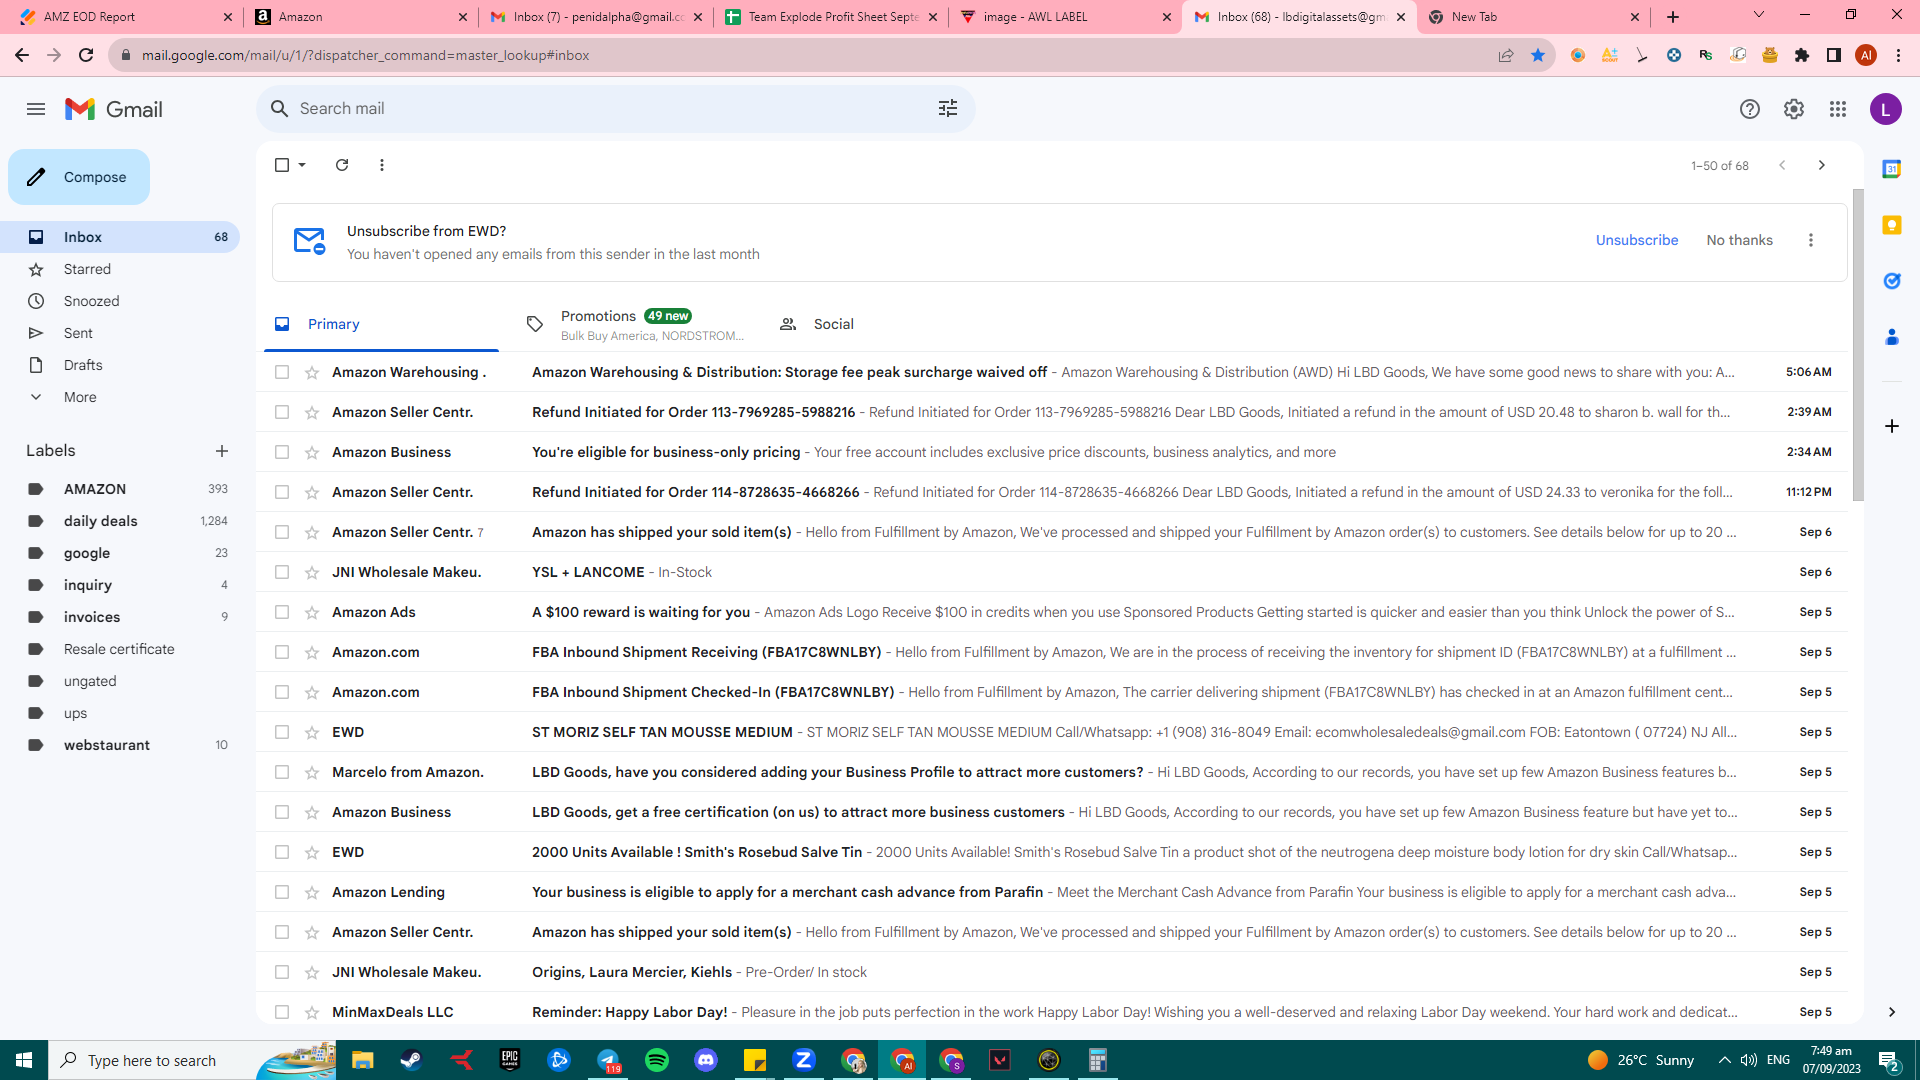Go to the next page of emails
This screenshot has height=1080, width=1920.
pos(1821,165)
